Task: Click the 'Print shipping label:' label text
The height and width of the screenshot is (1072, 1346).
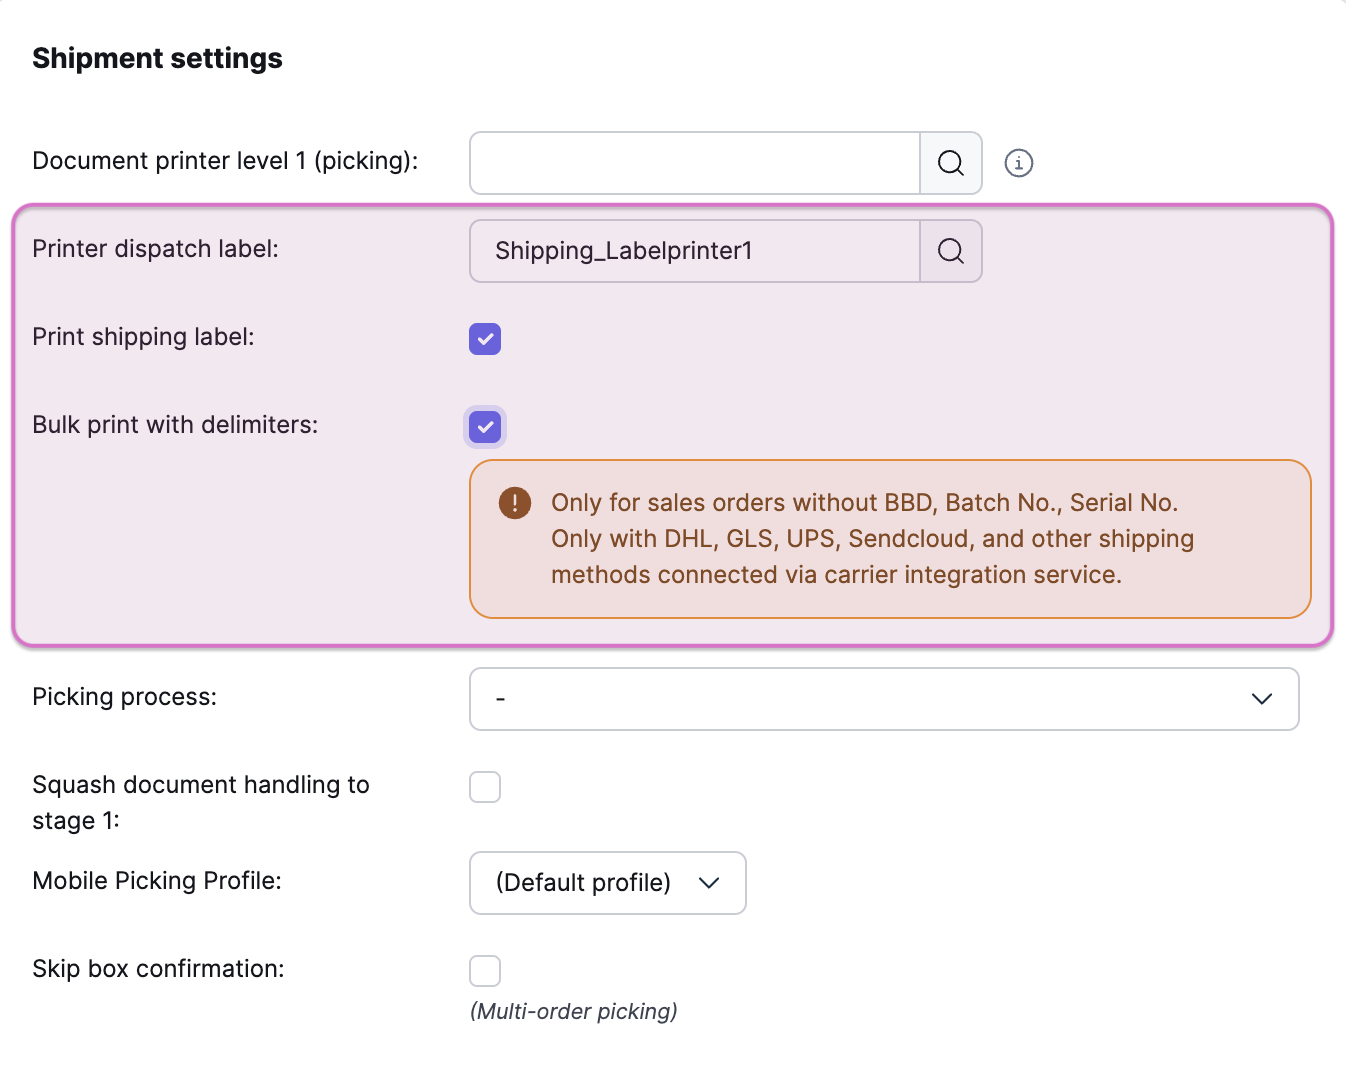Action: (x=143, y=337)
